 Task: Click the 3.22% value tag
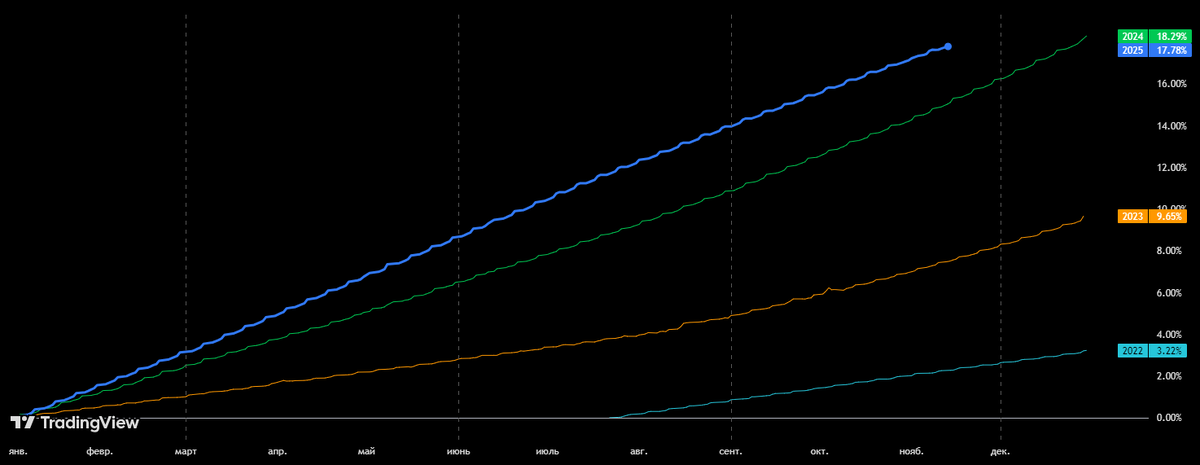click(x=1167, y=350)
